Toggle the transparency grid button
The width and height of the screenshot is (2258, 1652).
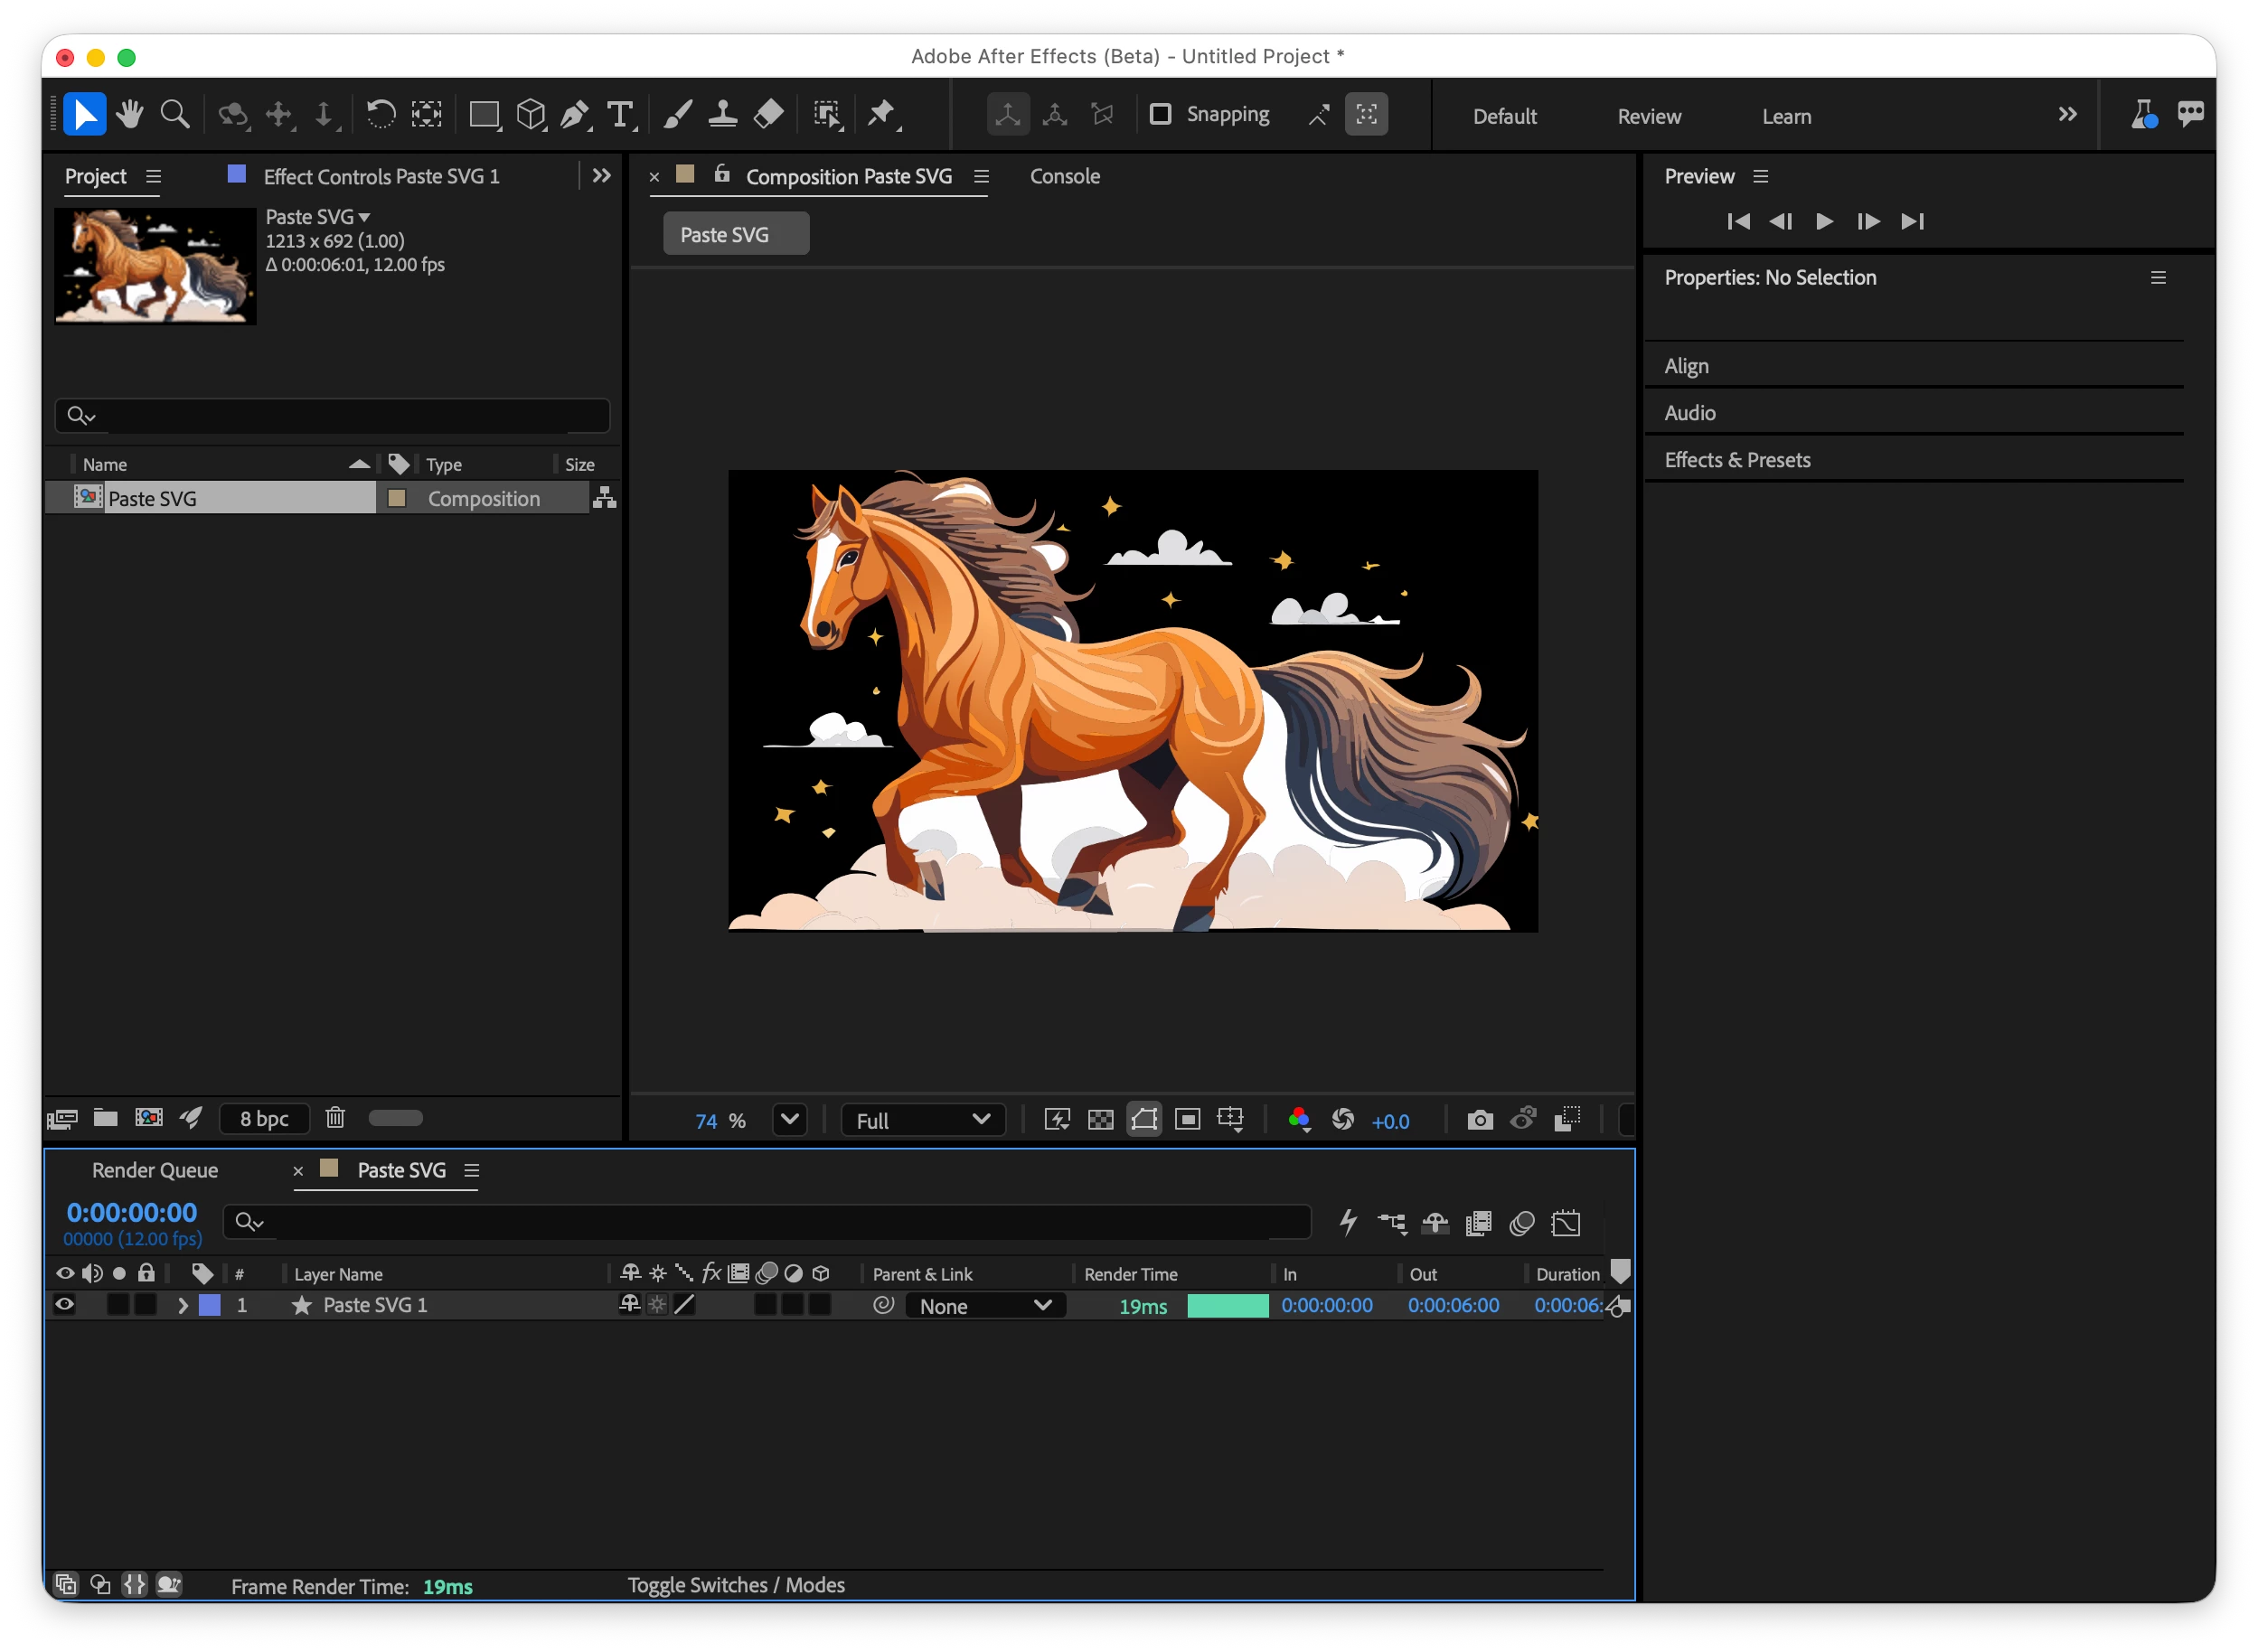[x=1100, y=1120]
